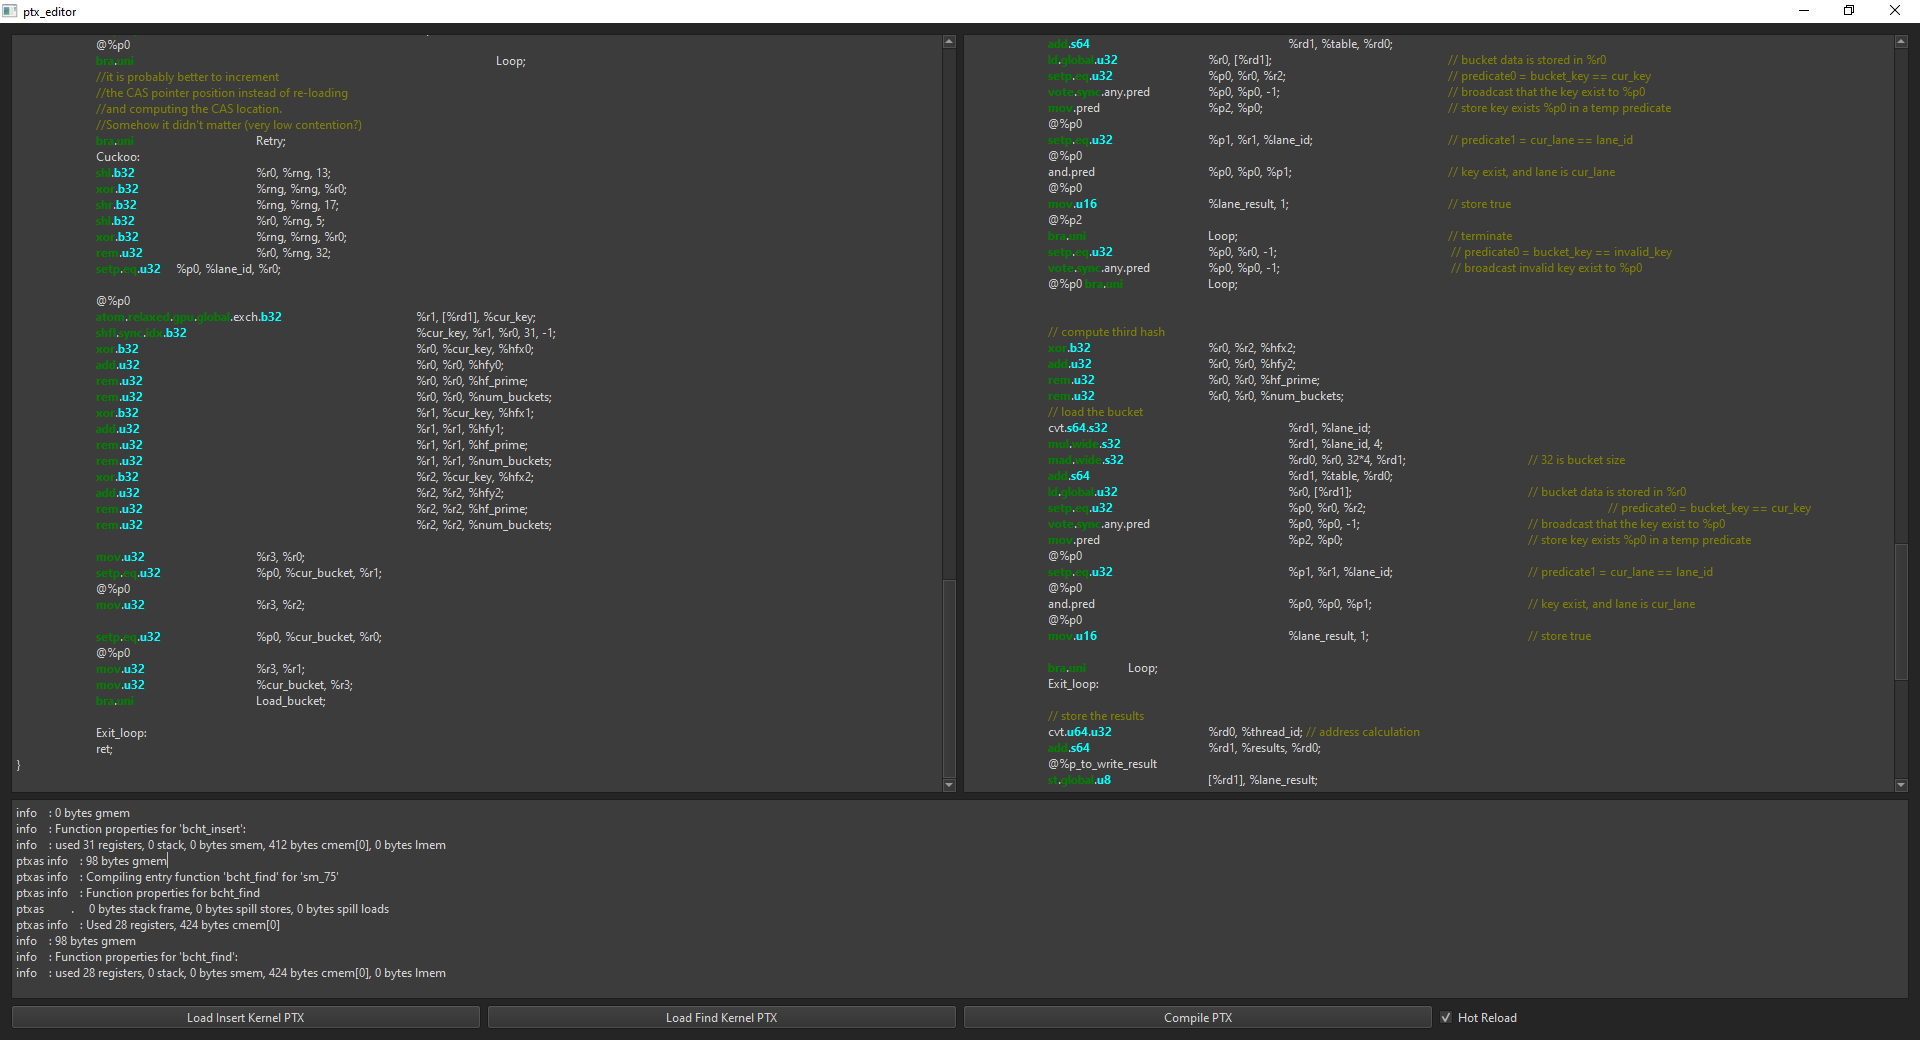
Task: Click the 'Load_bucket;' branch target text
Action: click(291, 701)
